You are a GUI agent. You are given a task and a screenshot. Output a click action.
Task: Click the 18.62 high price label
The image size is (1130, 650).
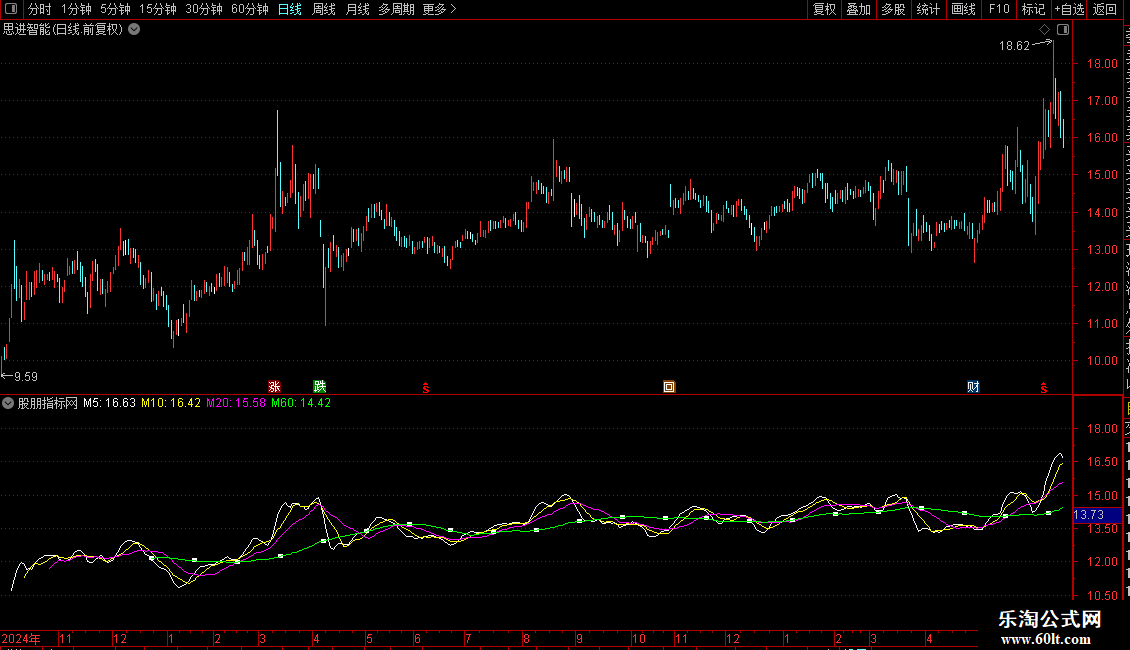(x=1014, y=46)
